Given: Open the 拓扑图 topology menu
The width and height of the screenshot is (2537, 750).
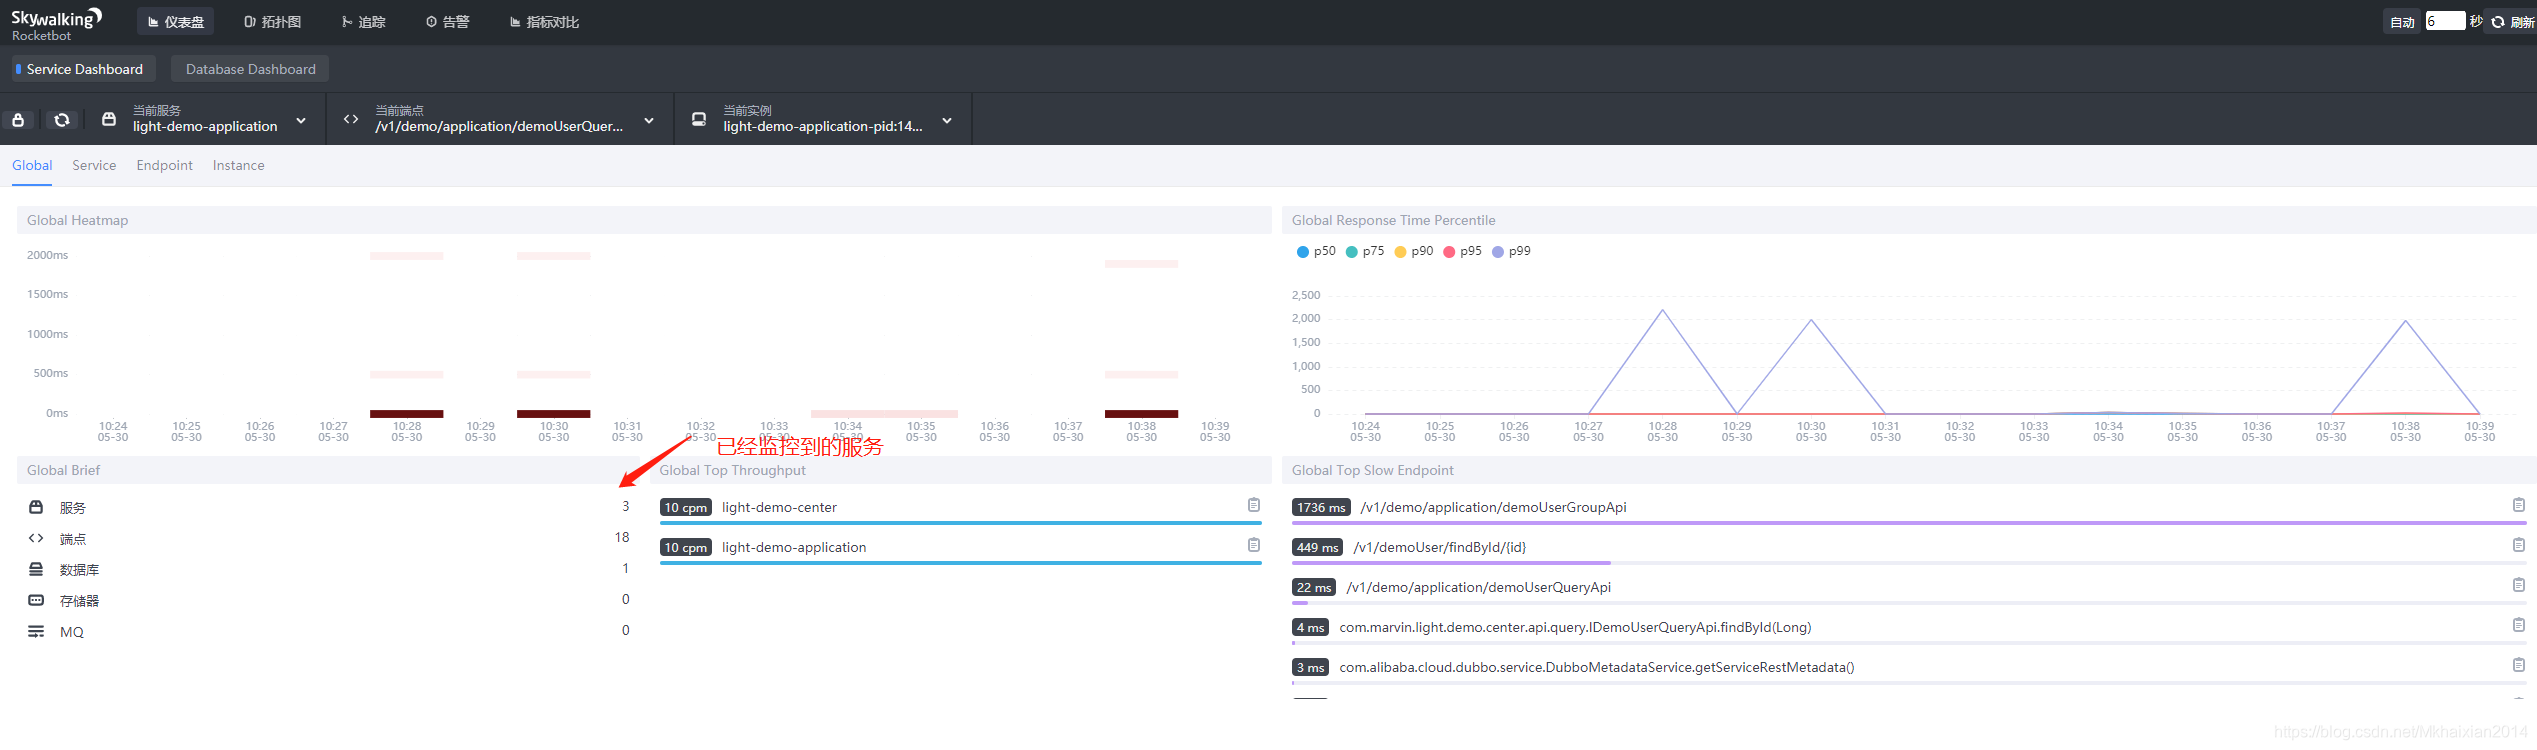Looking at the screenshot, I should [272, 22].
